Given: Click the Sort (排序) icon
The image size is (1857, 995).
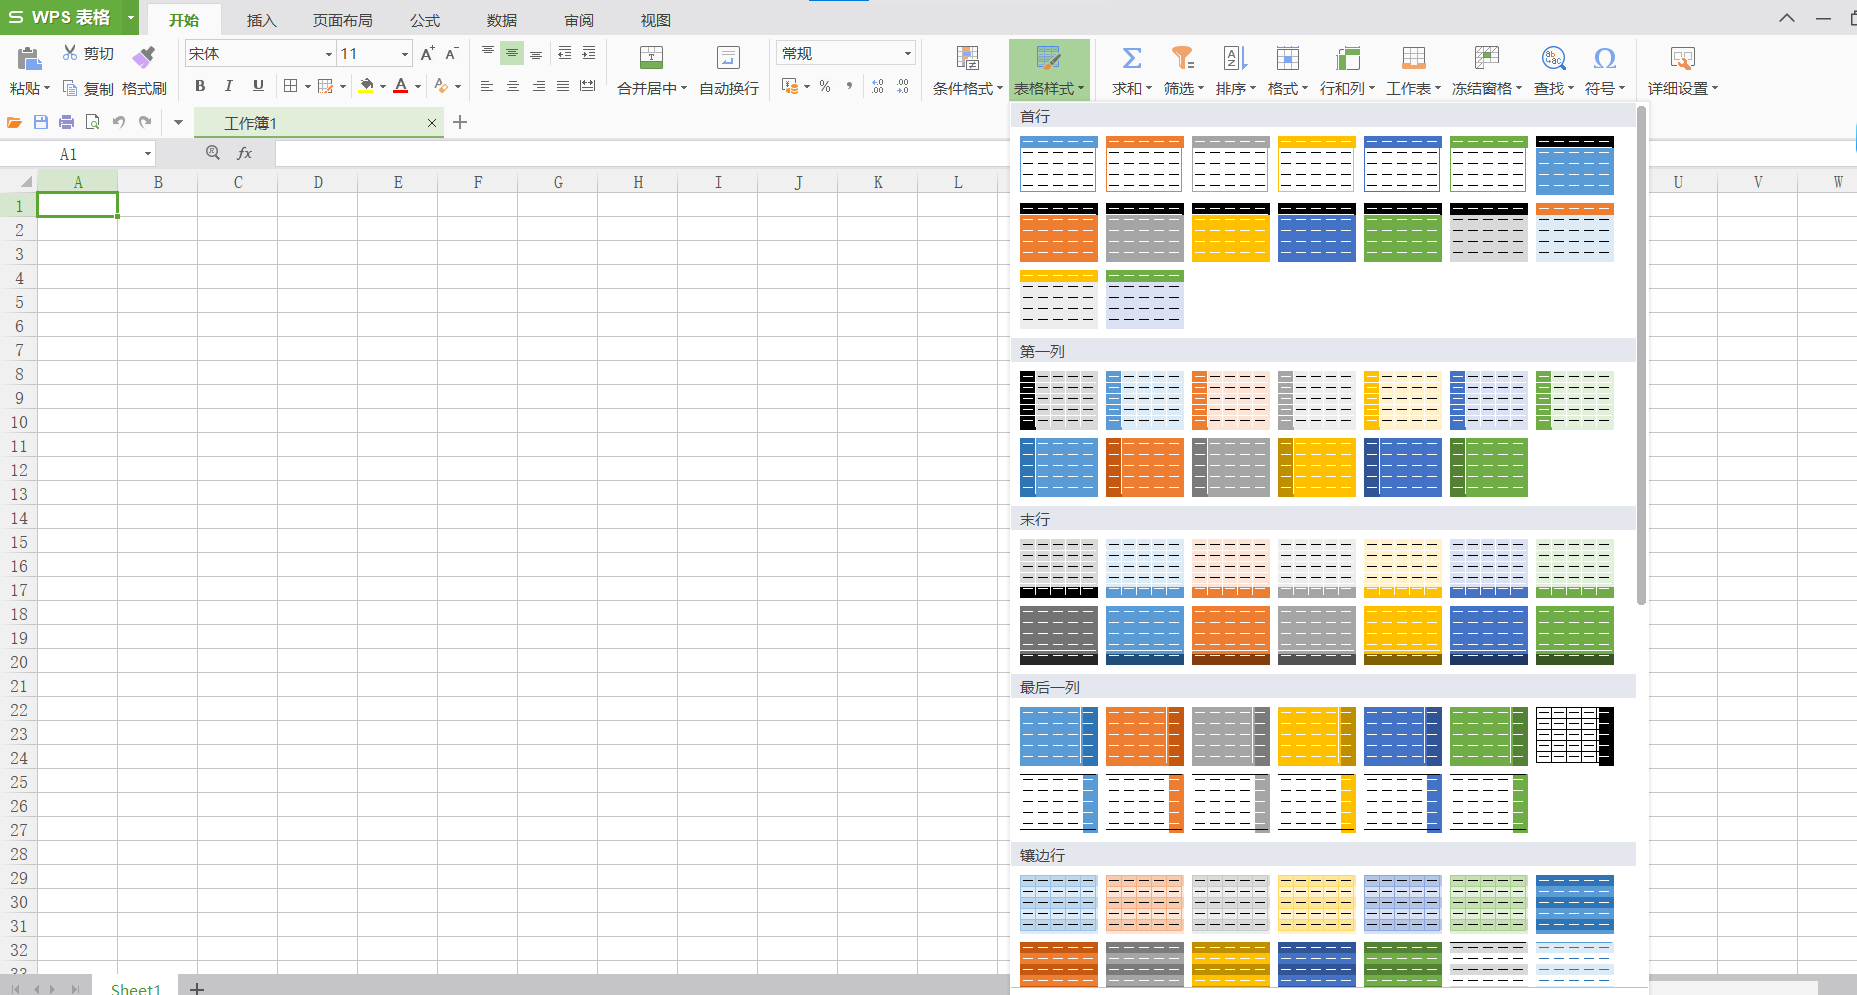Looking at the screenshot, I should (1235, 59).
